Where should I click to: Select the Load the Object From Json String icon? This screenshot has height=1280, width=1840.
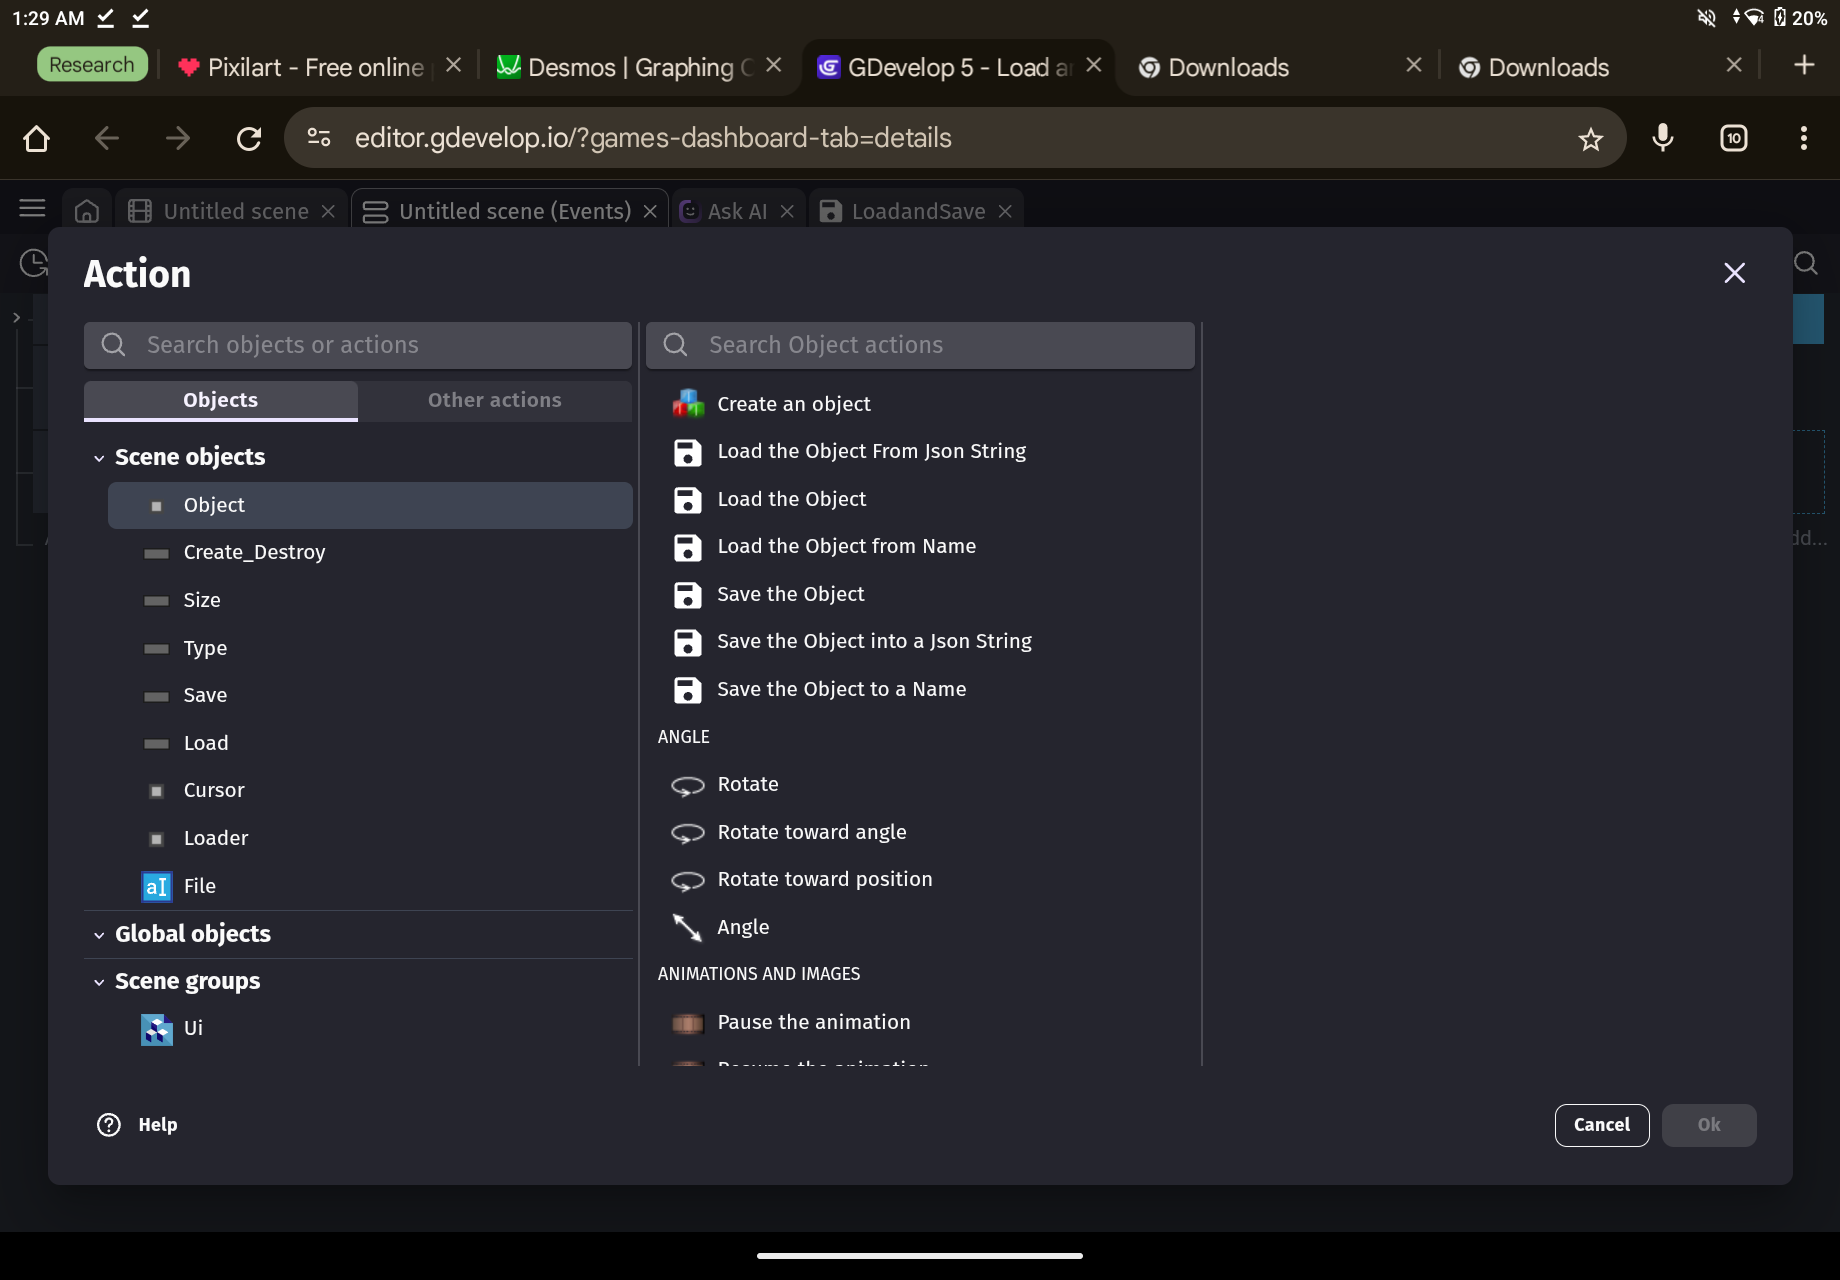[688, 452]
